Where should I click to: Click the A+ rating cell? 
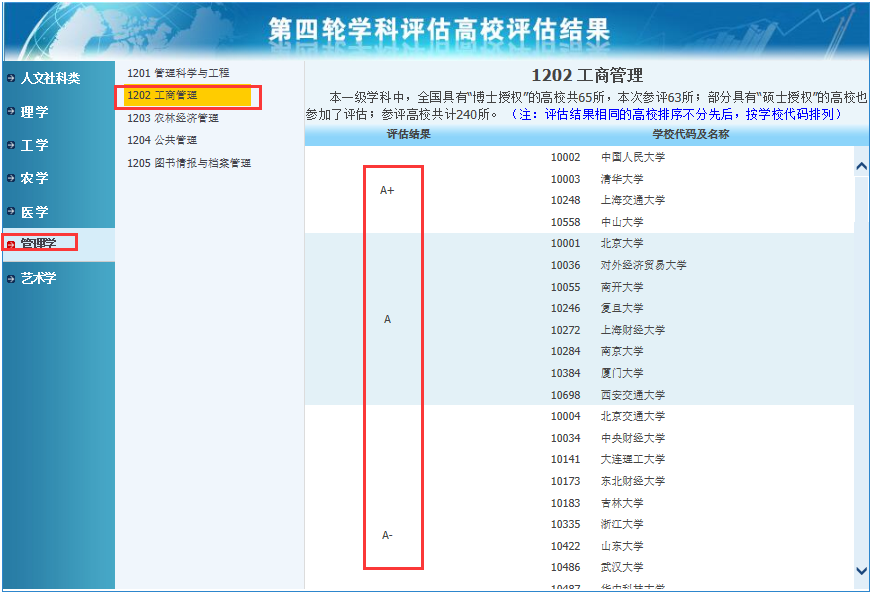387,190
